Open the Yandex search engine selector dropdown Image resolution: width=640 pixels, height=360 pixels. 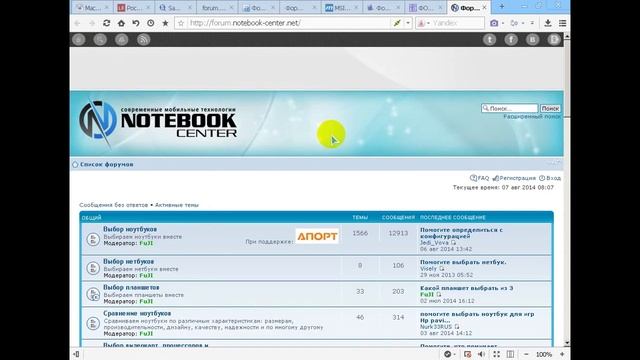click(x=424, y=23)
